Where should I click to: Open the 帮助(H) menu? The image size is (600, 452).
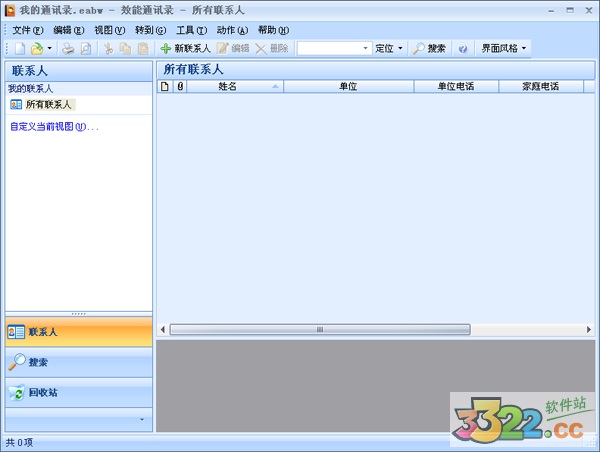[x=273, y=30]
